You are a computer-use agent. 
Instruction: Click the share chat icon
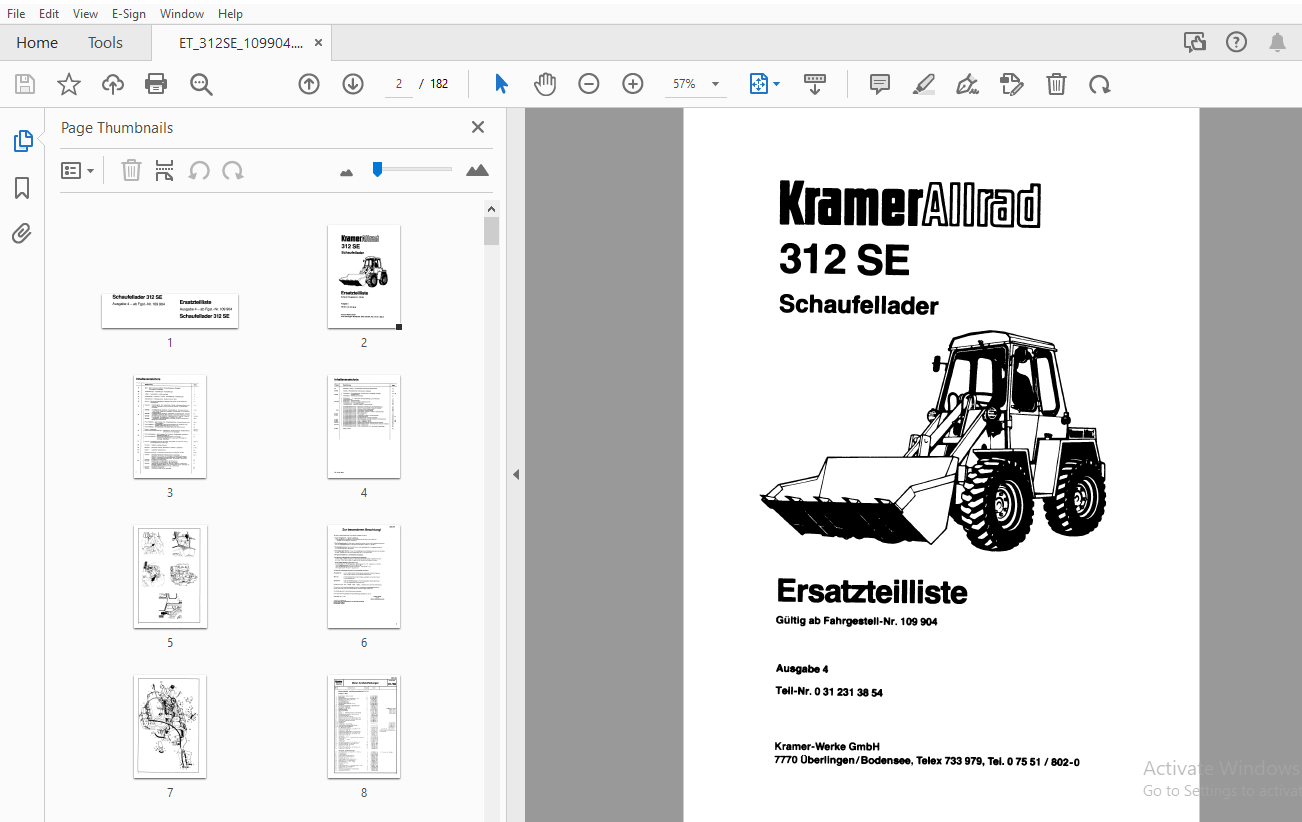(x=1195, y=42)
